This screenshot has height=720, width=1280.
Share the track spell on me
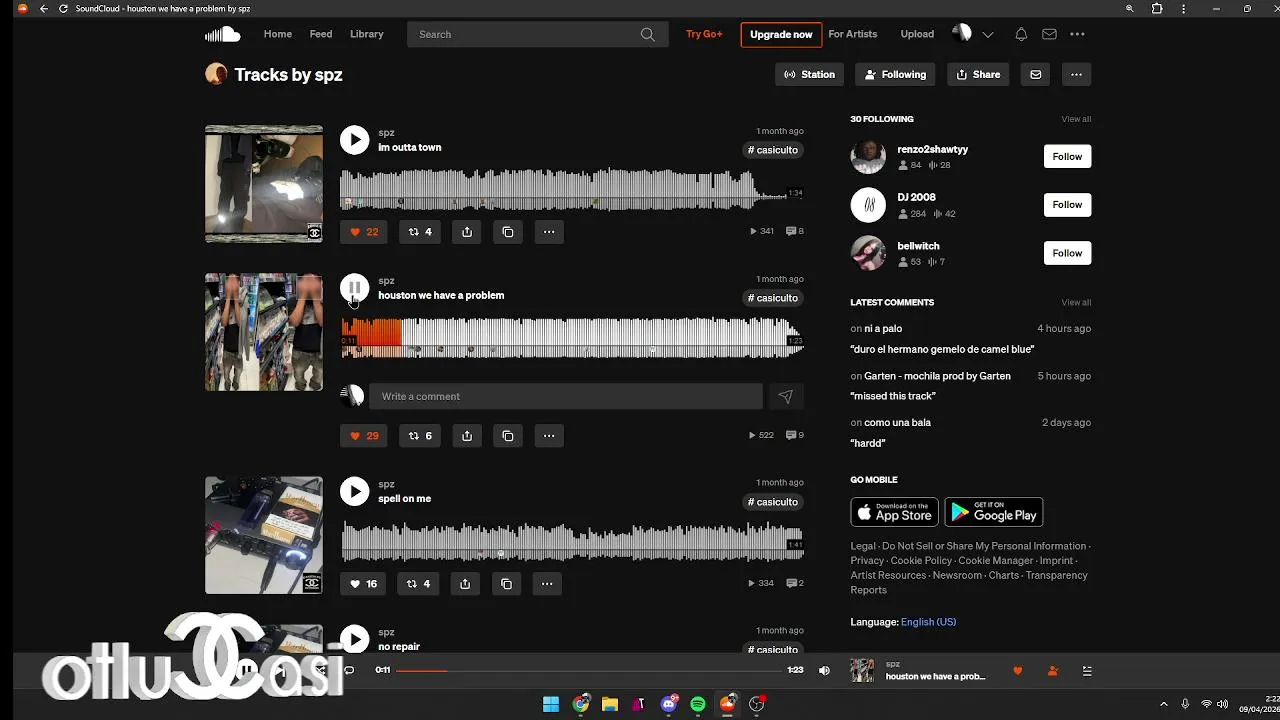tap(465, 584)
